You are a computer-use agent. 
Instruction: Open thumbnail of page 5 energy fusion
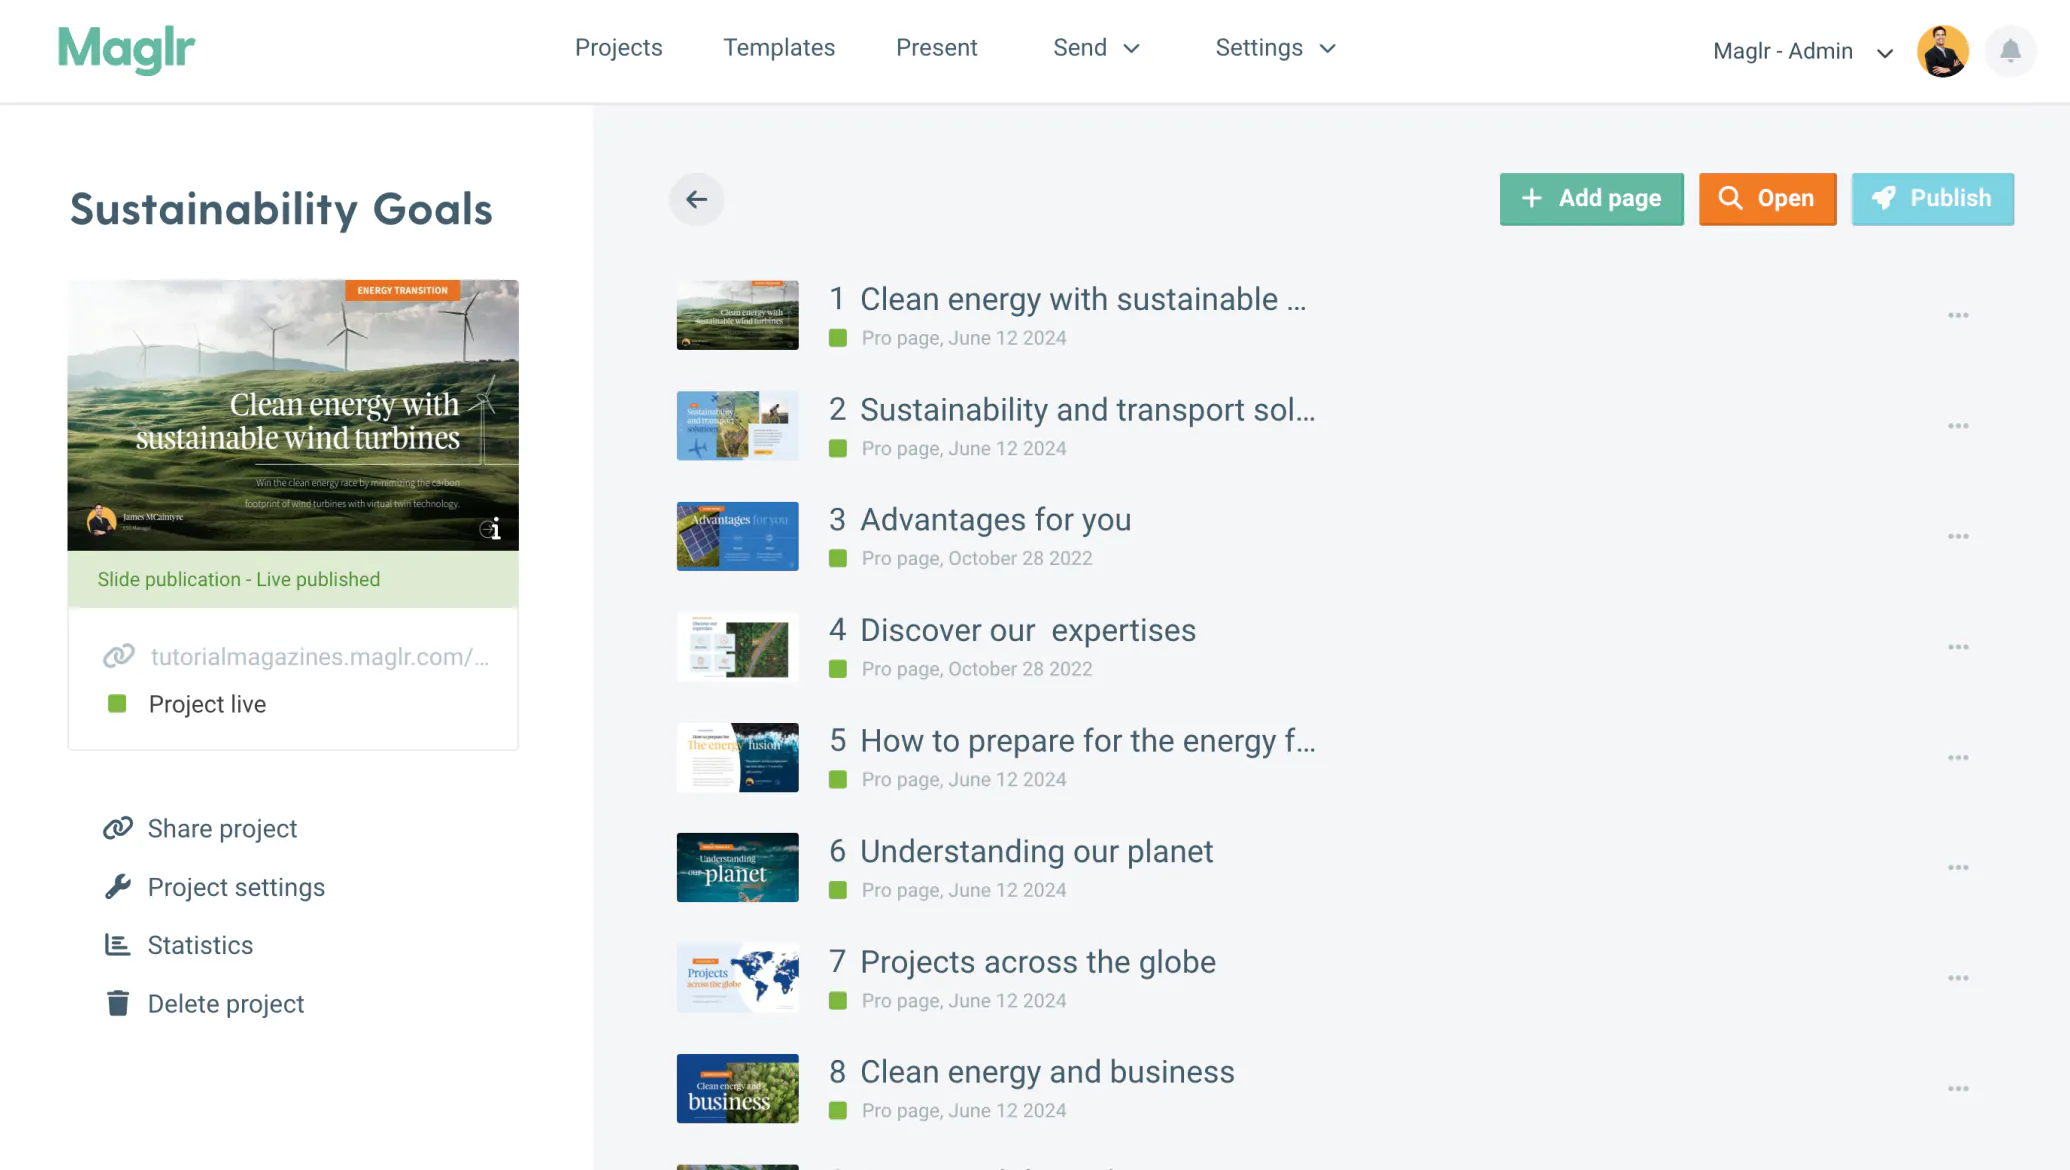[737, 757]
